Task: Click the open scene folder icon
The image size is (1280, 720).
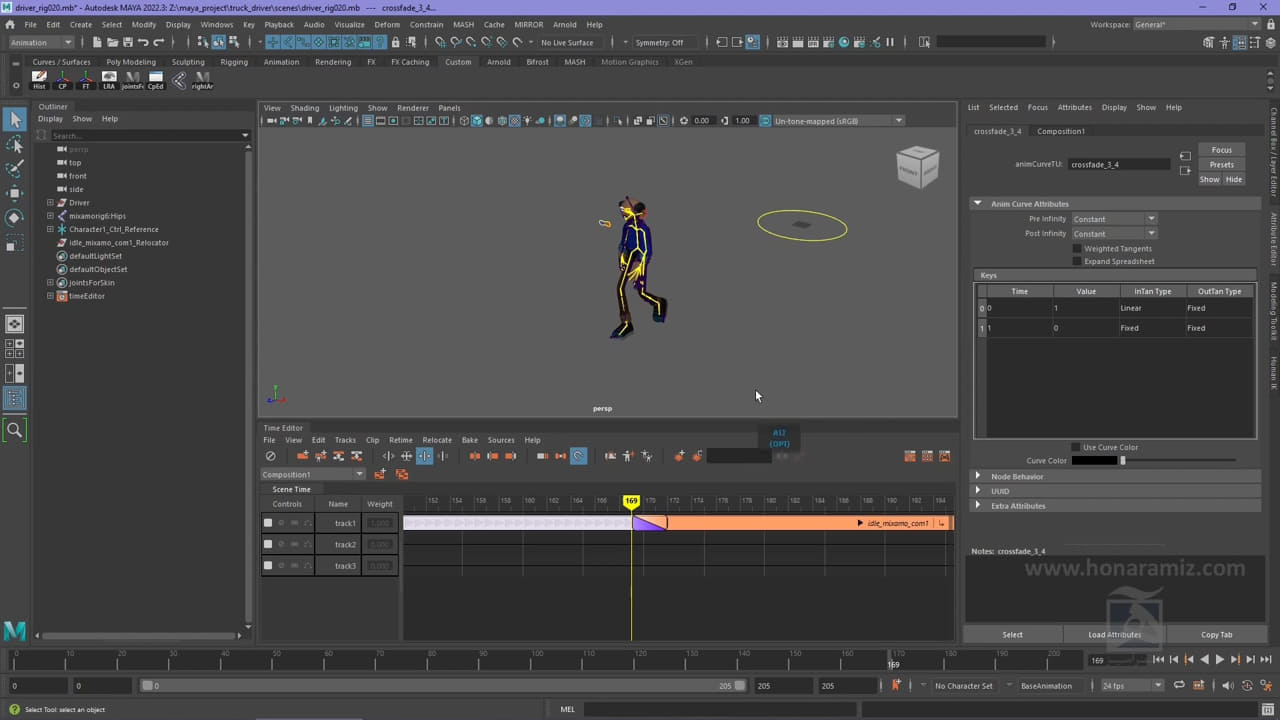Action: click(112, 42)
